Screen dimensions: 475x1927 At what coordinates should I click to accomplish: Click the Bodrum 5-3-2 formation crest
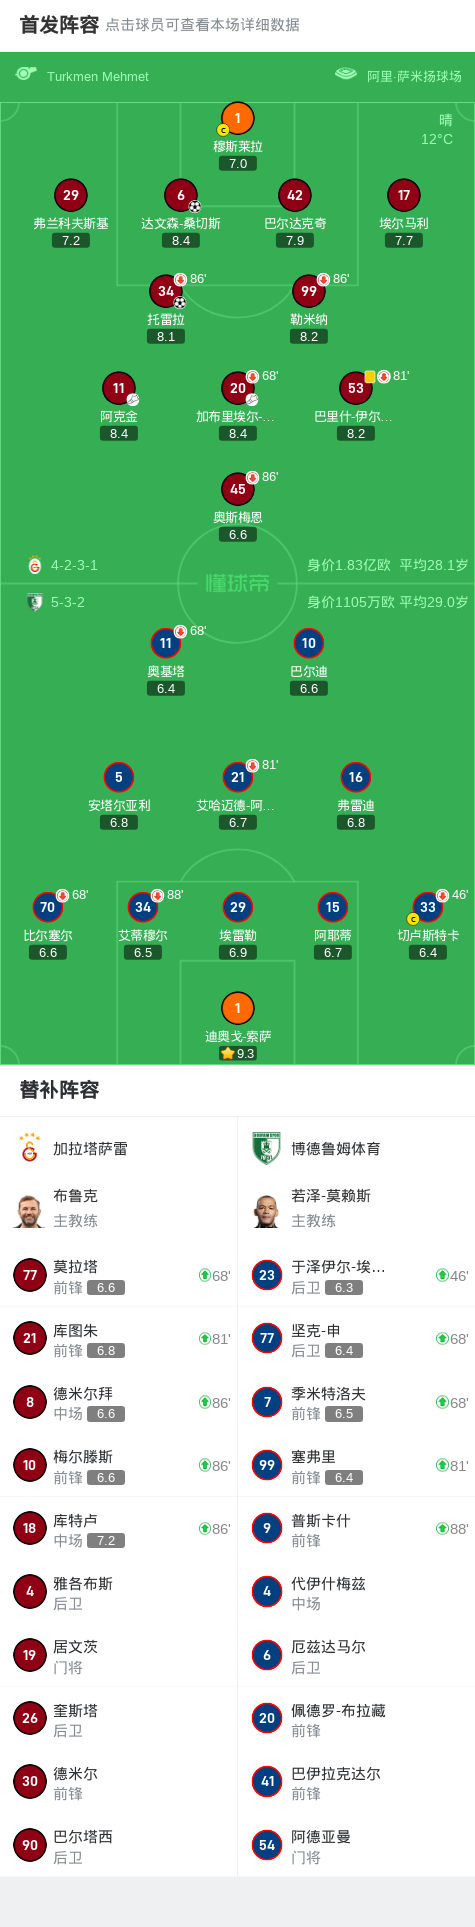pyautogui.click(x=35, y=602)
